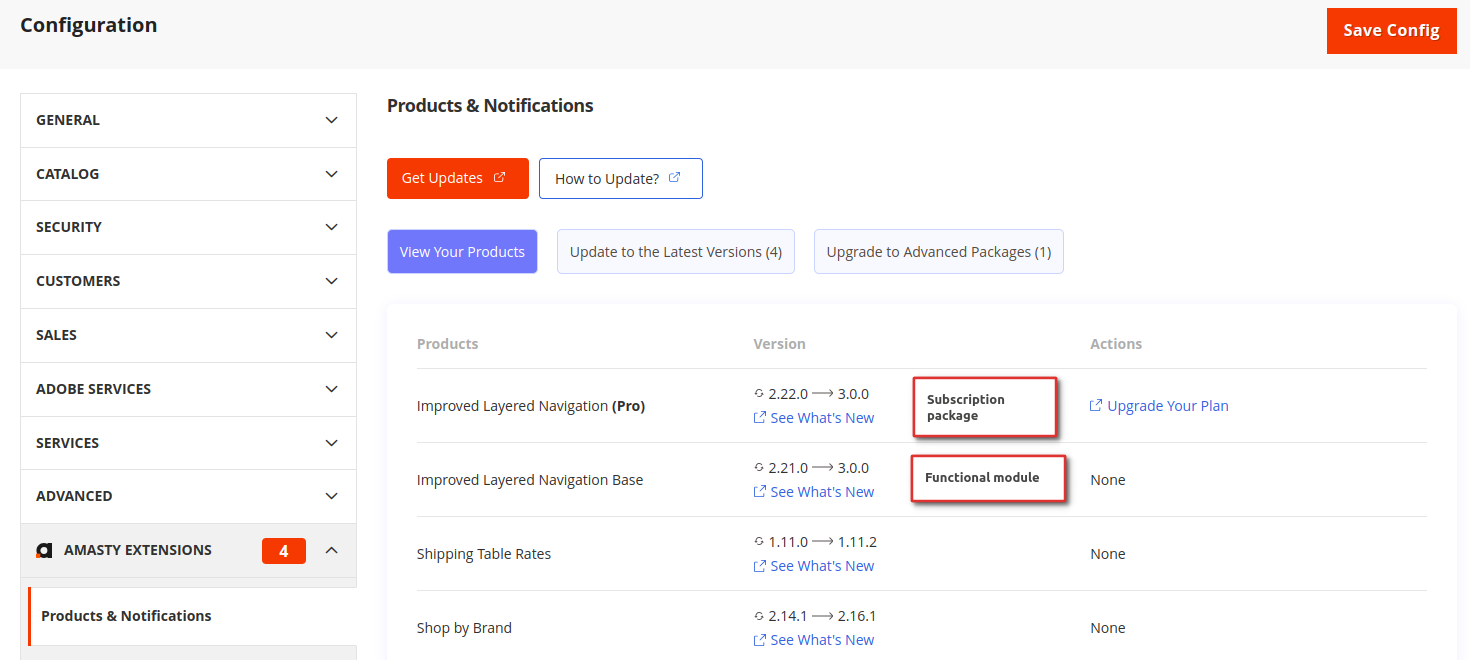Expand the SALES section chevron
This screenshot has height=660, width=1470.
coord(332,335)
